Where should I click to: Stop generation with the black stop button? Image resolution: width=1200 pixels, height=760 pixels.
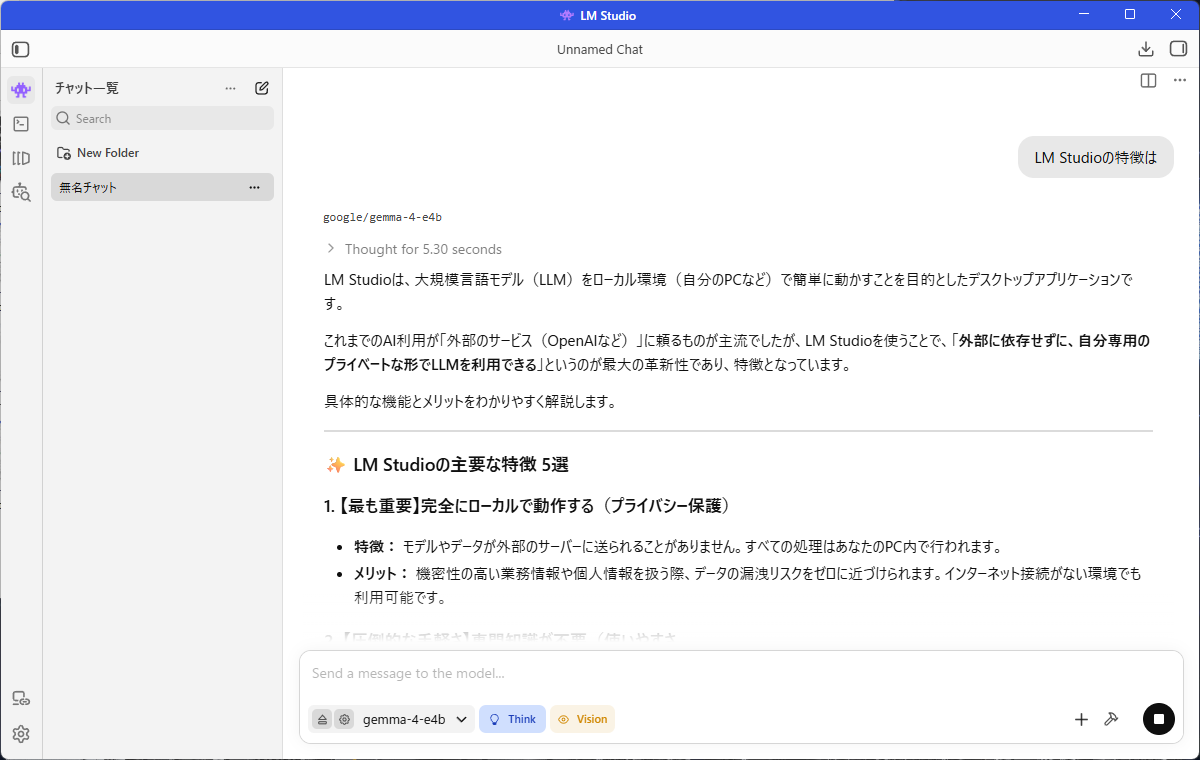(1159, 719)
